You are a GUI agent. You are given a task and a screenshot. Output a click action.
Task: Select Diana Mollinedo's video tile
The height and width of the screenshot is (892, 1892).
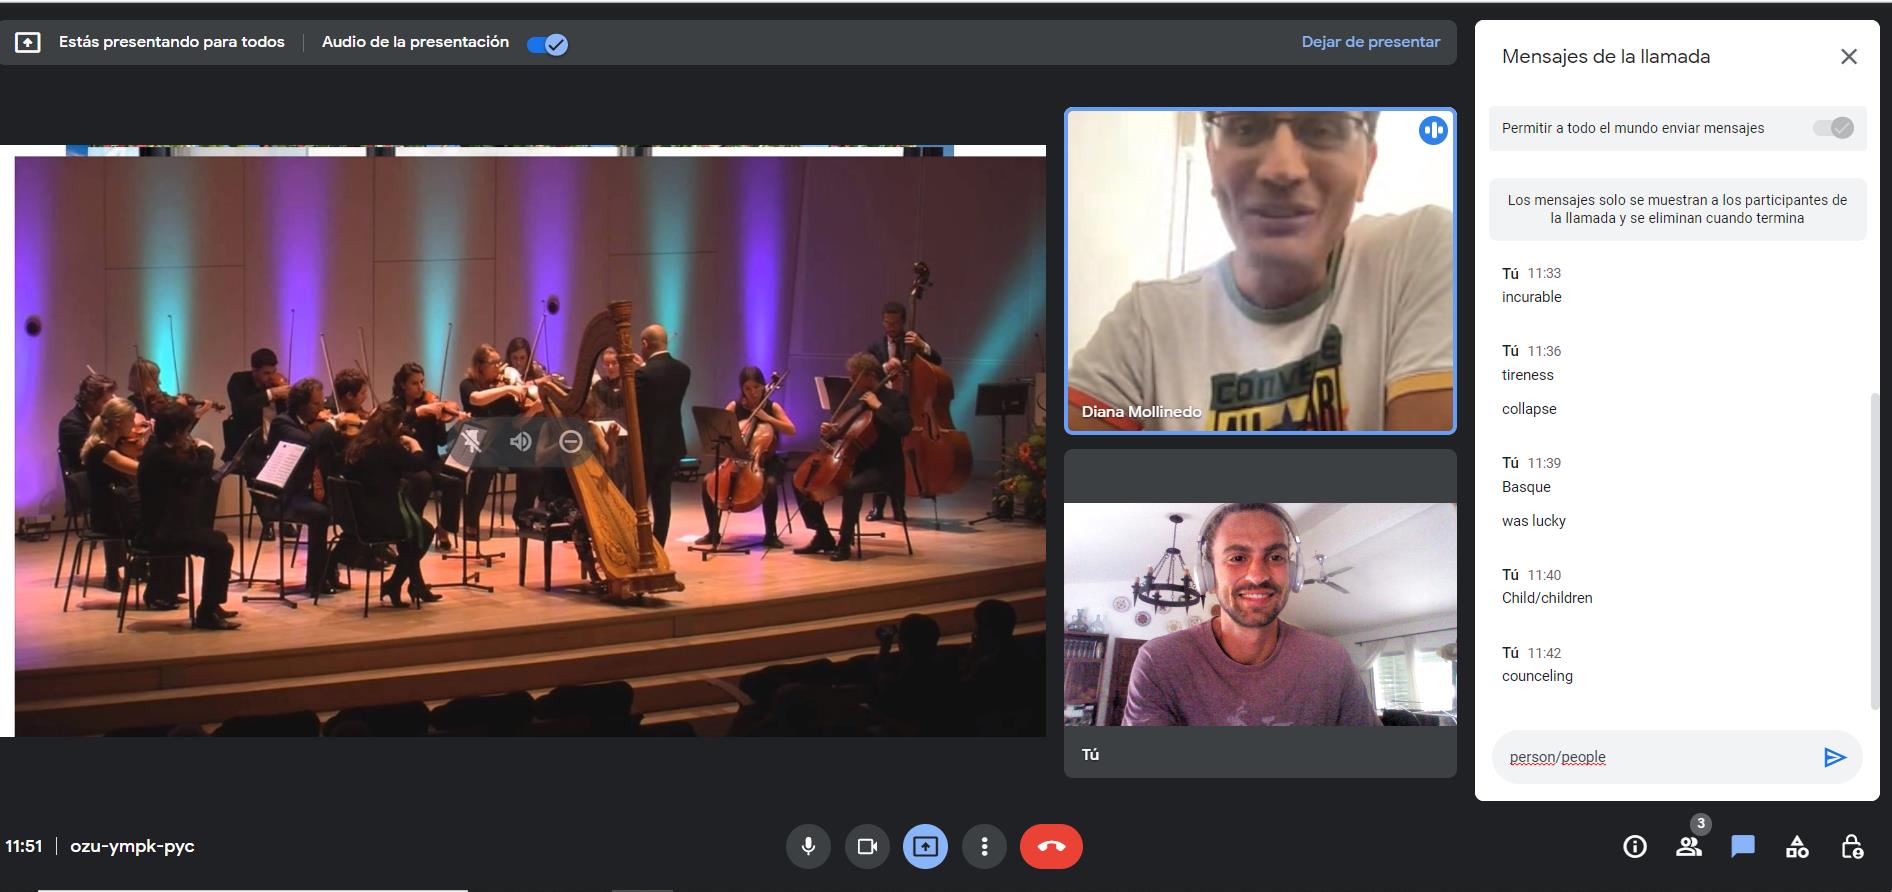click(1259, 270)
